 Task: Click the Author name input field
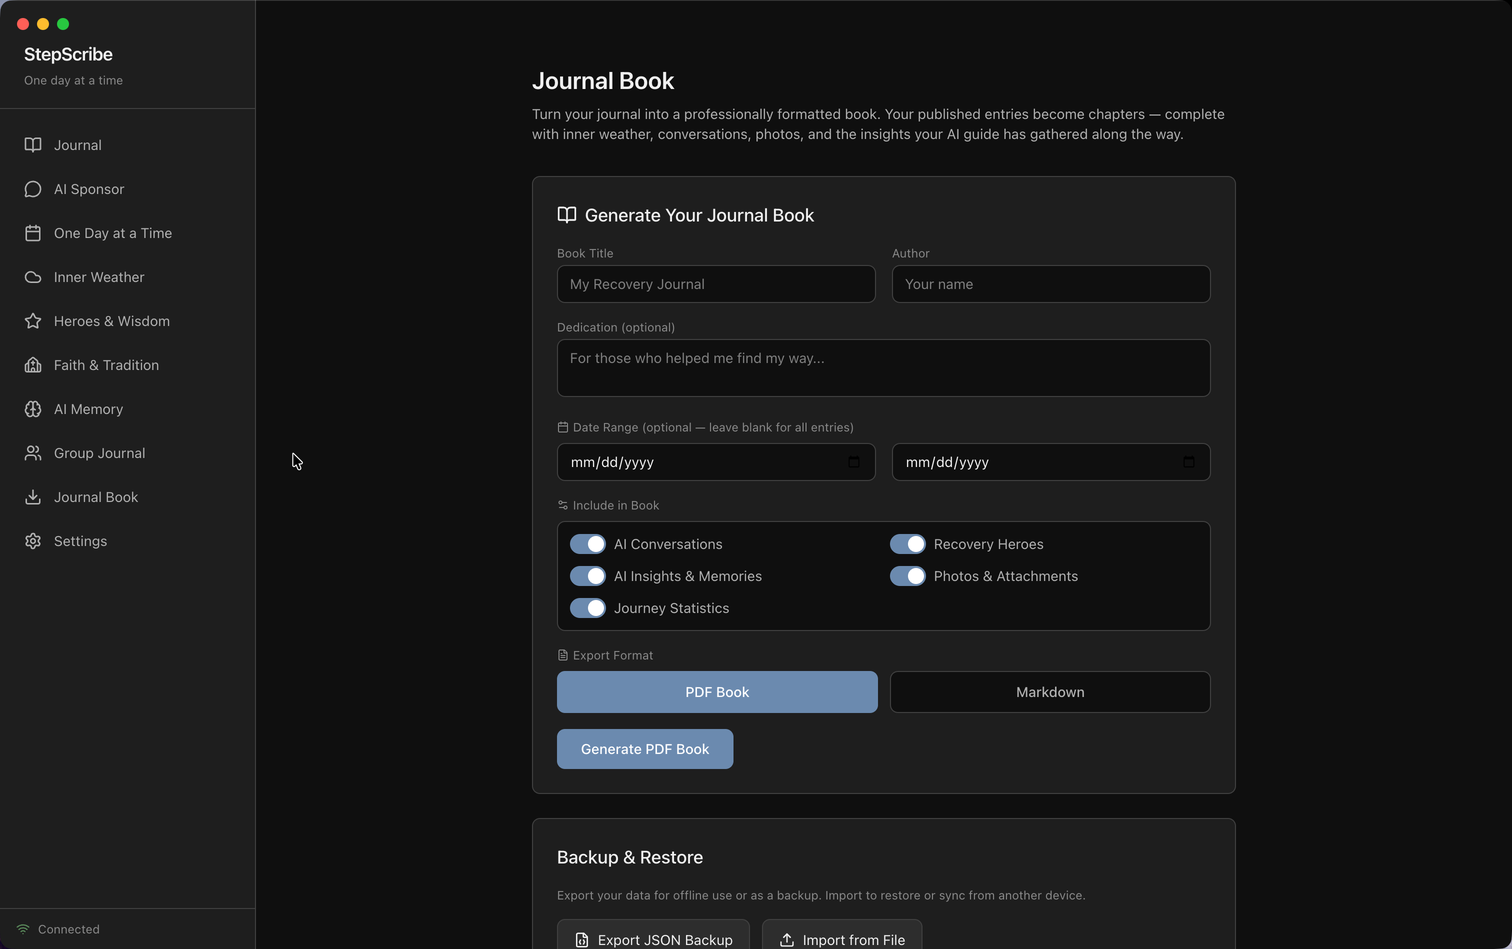(x=1050, y=284)
